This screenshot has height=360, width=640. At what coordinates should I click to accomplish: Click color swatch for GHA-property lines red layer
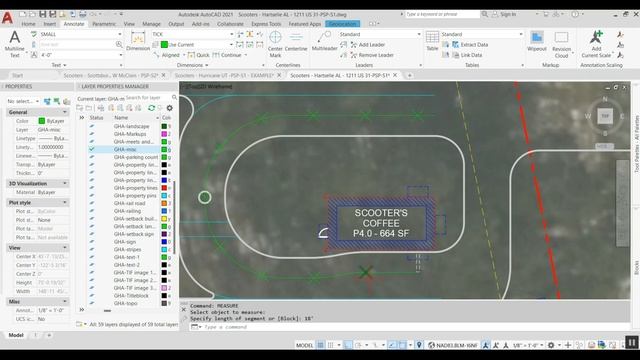[164, 188]
